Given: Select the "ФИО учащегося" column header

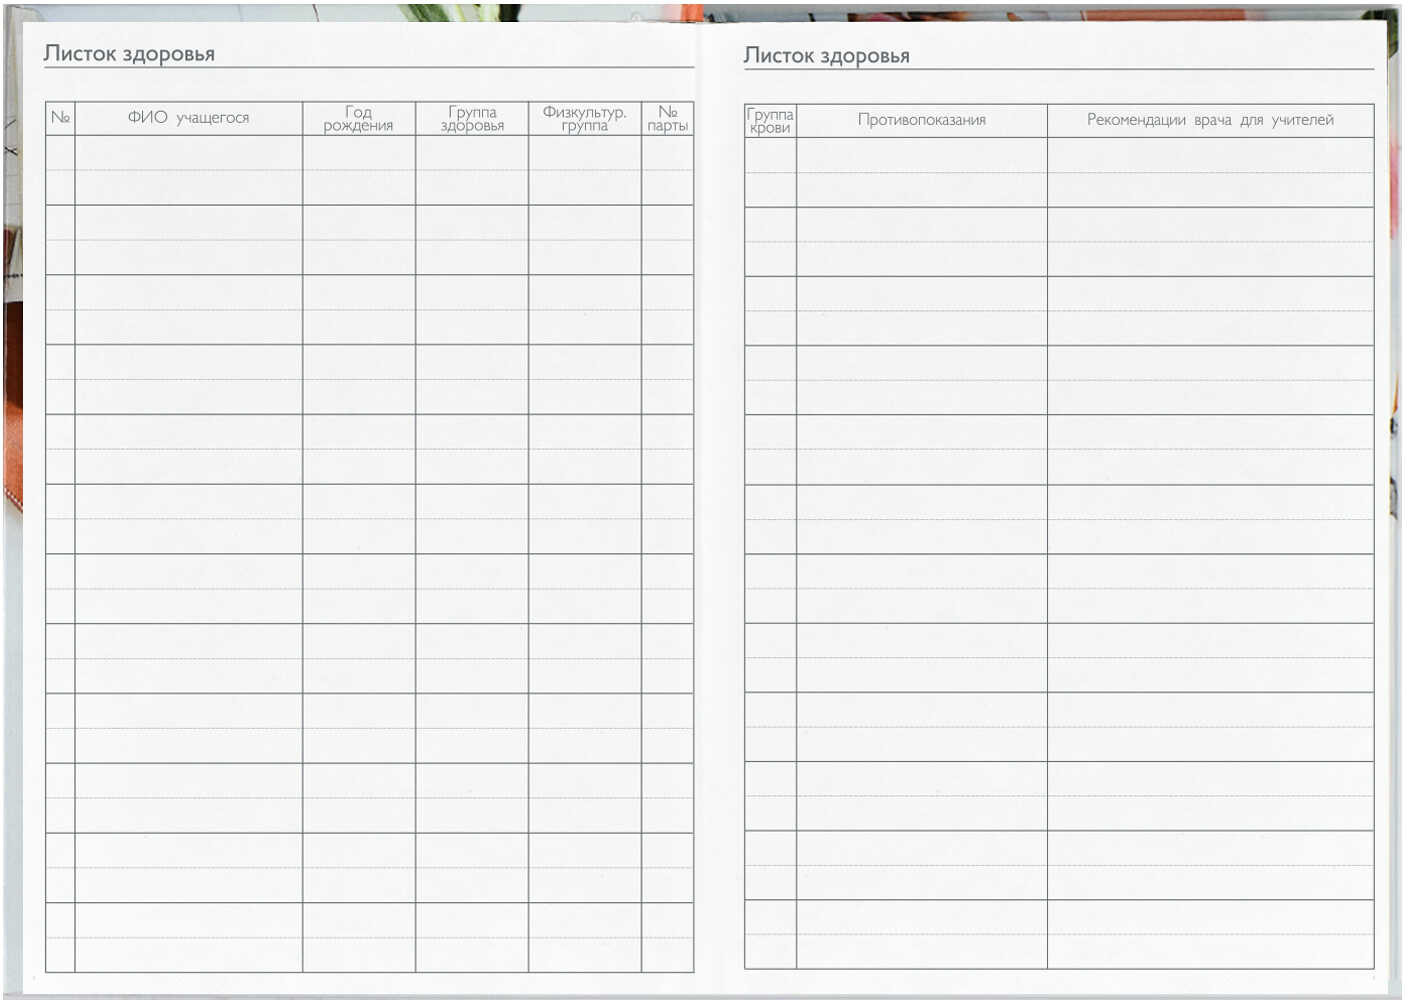Looking at the screenshot, I should coord(188,118).
